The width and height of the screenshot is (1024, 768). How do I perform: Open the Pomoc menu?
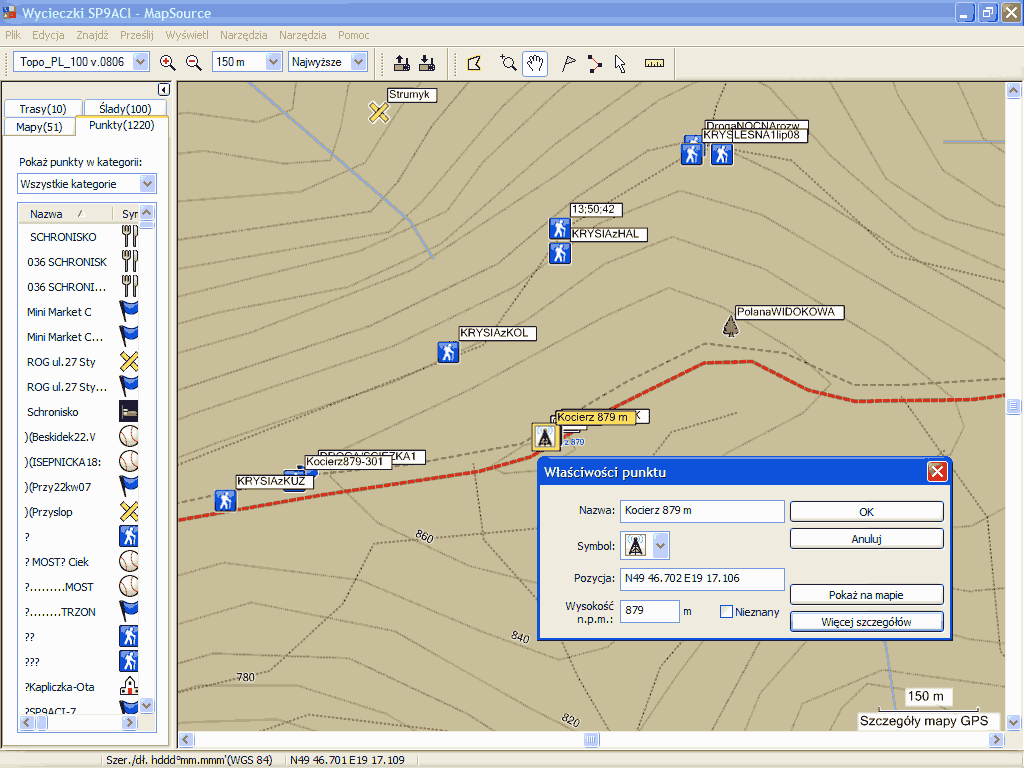[353, 35]
